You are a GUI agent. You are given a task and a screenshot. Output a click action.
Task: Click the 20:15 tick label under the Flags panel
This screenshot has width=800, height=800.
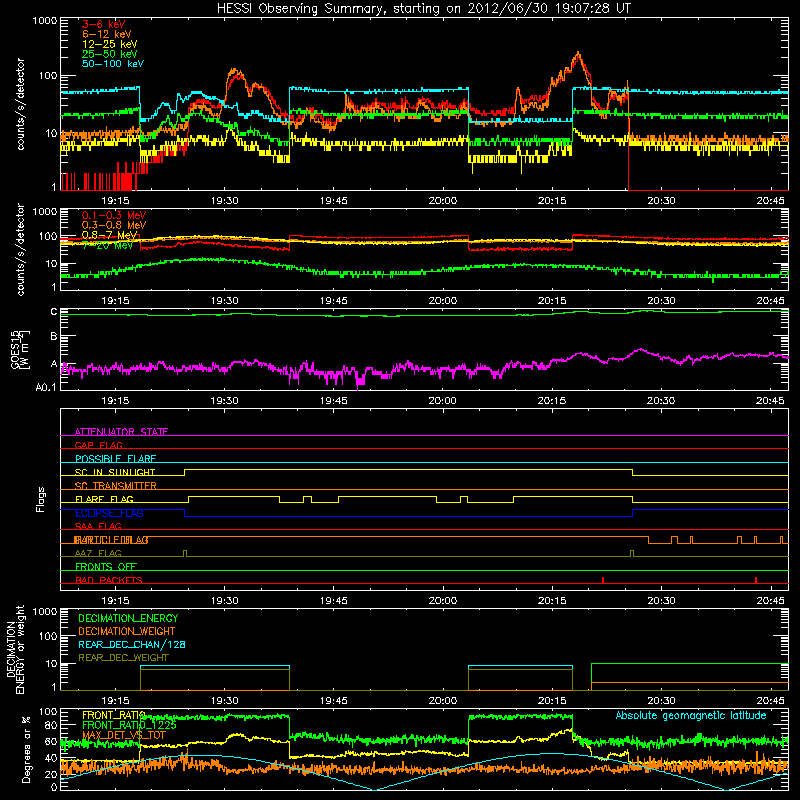552,601
